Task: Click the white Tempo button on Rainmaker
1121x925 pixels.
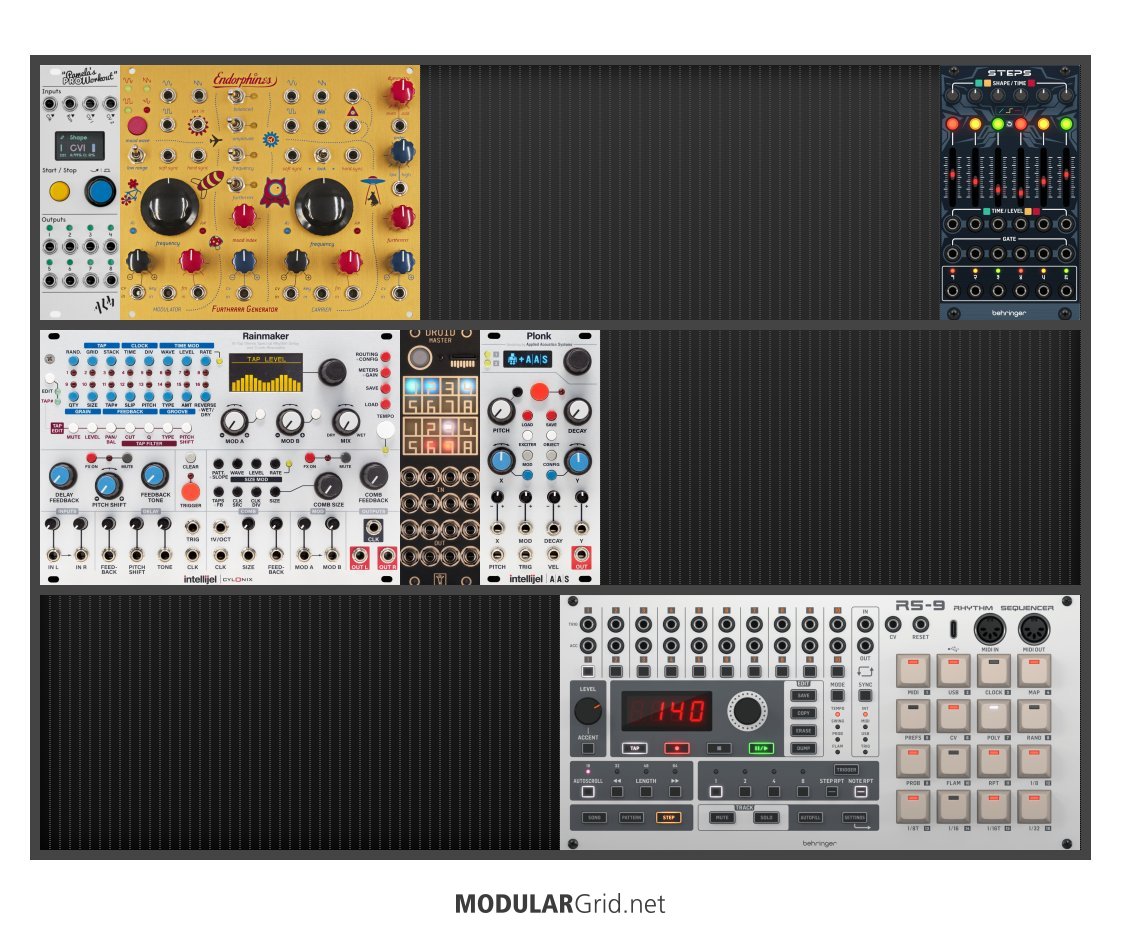Action: point(385,433)
